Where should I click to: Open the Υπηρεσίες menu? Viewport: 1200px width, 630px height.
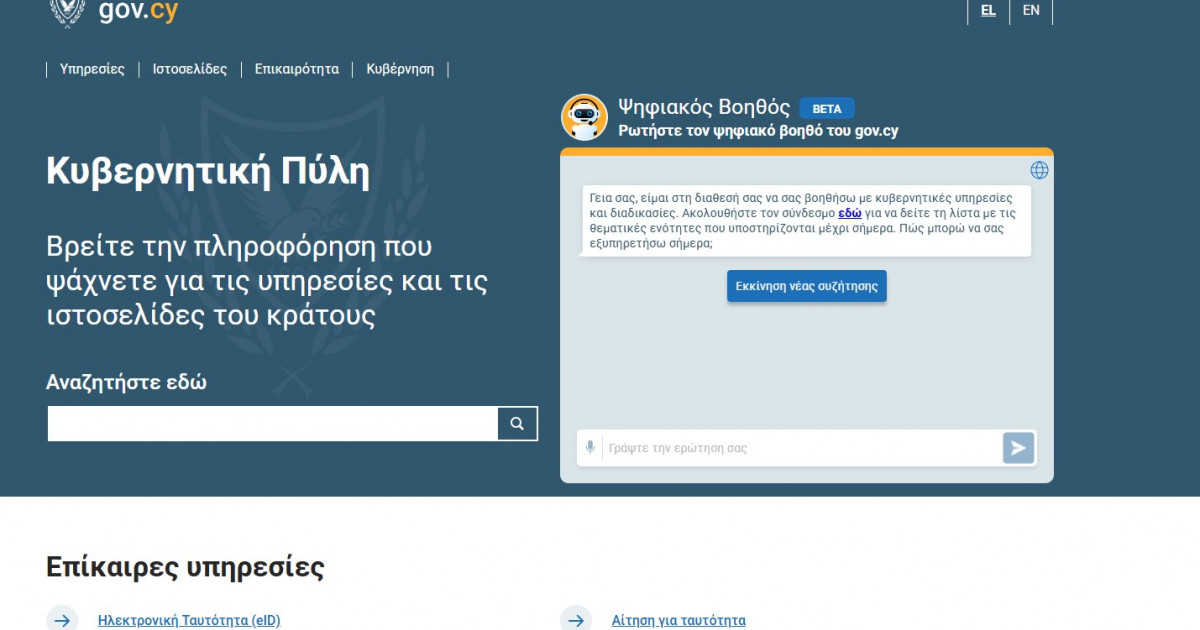click(92, 69)
